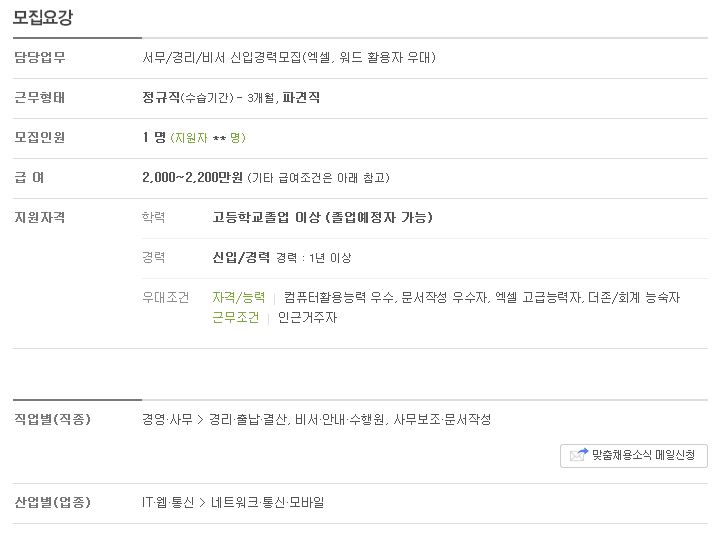Click the IT·웹·통신 industry link
724x543 pixels.
(168, 502)
